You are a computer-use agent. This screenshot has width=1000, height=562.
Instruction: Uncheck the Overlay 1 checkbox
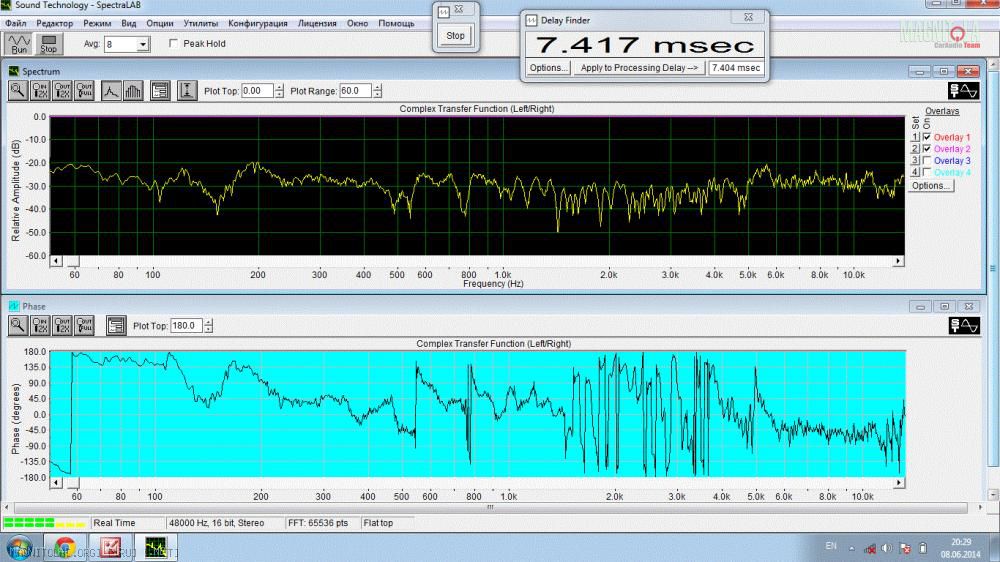[x=927, y=137]
